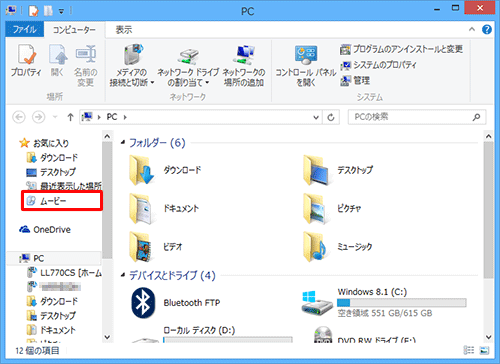Minimize the ribbon with the chevron

472,29
